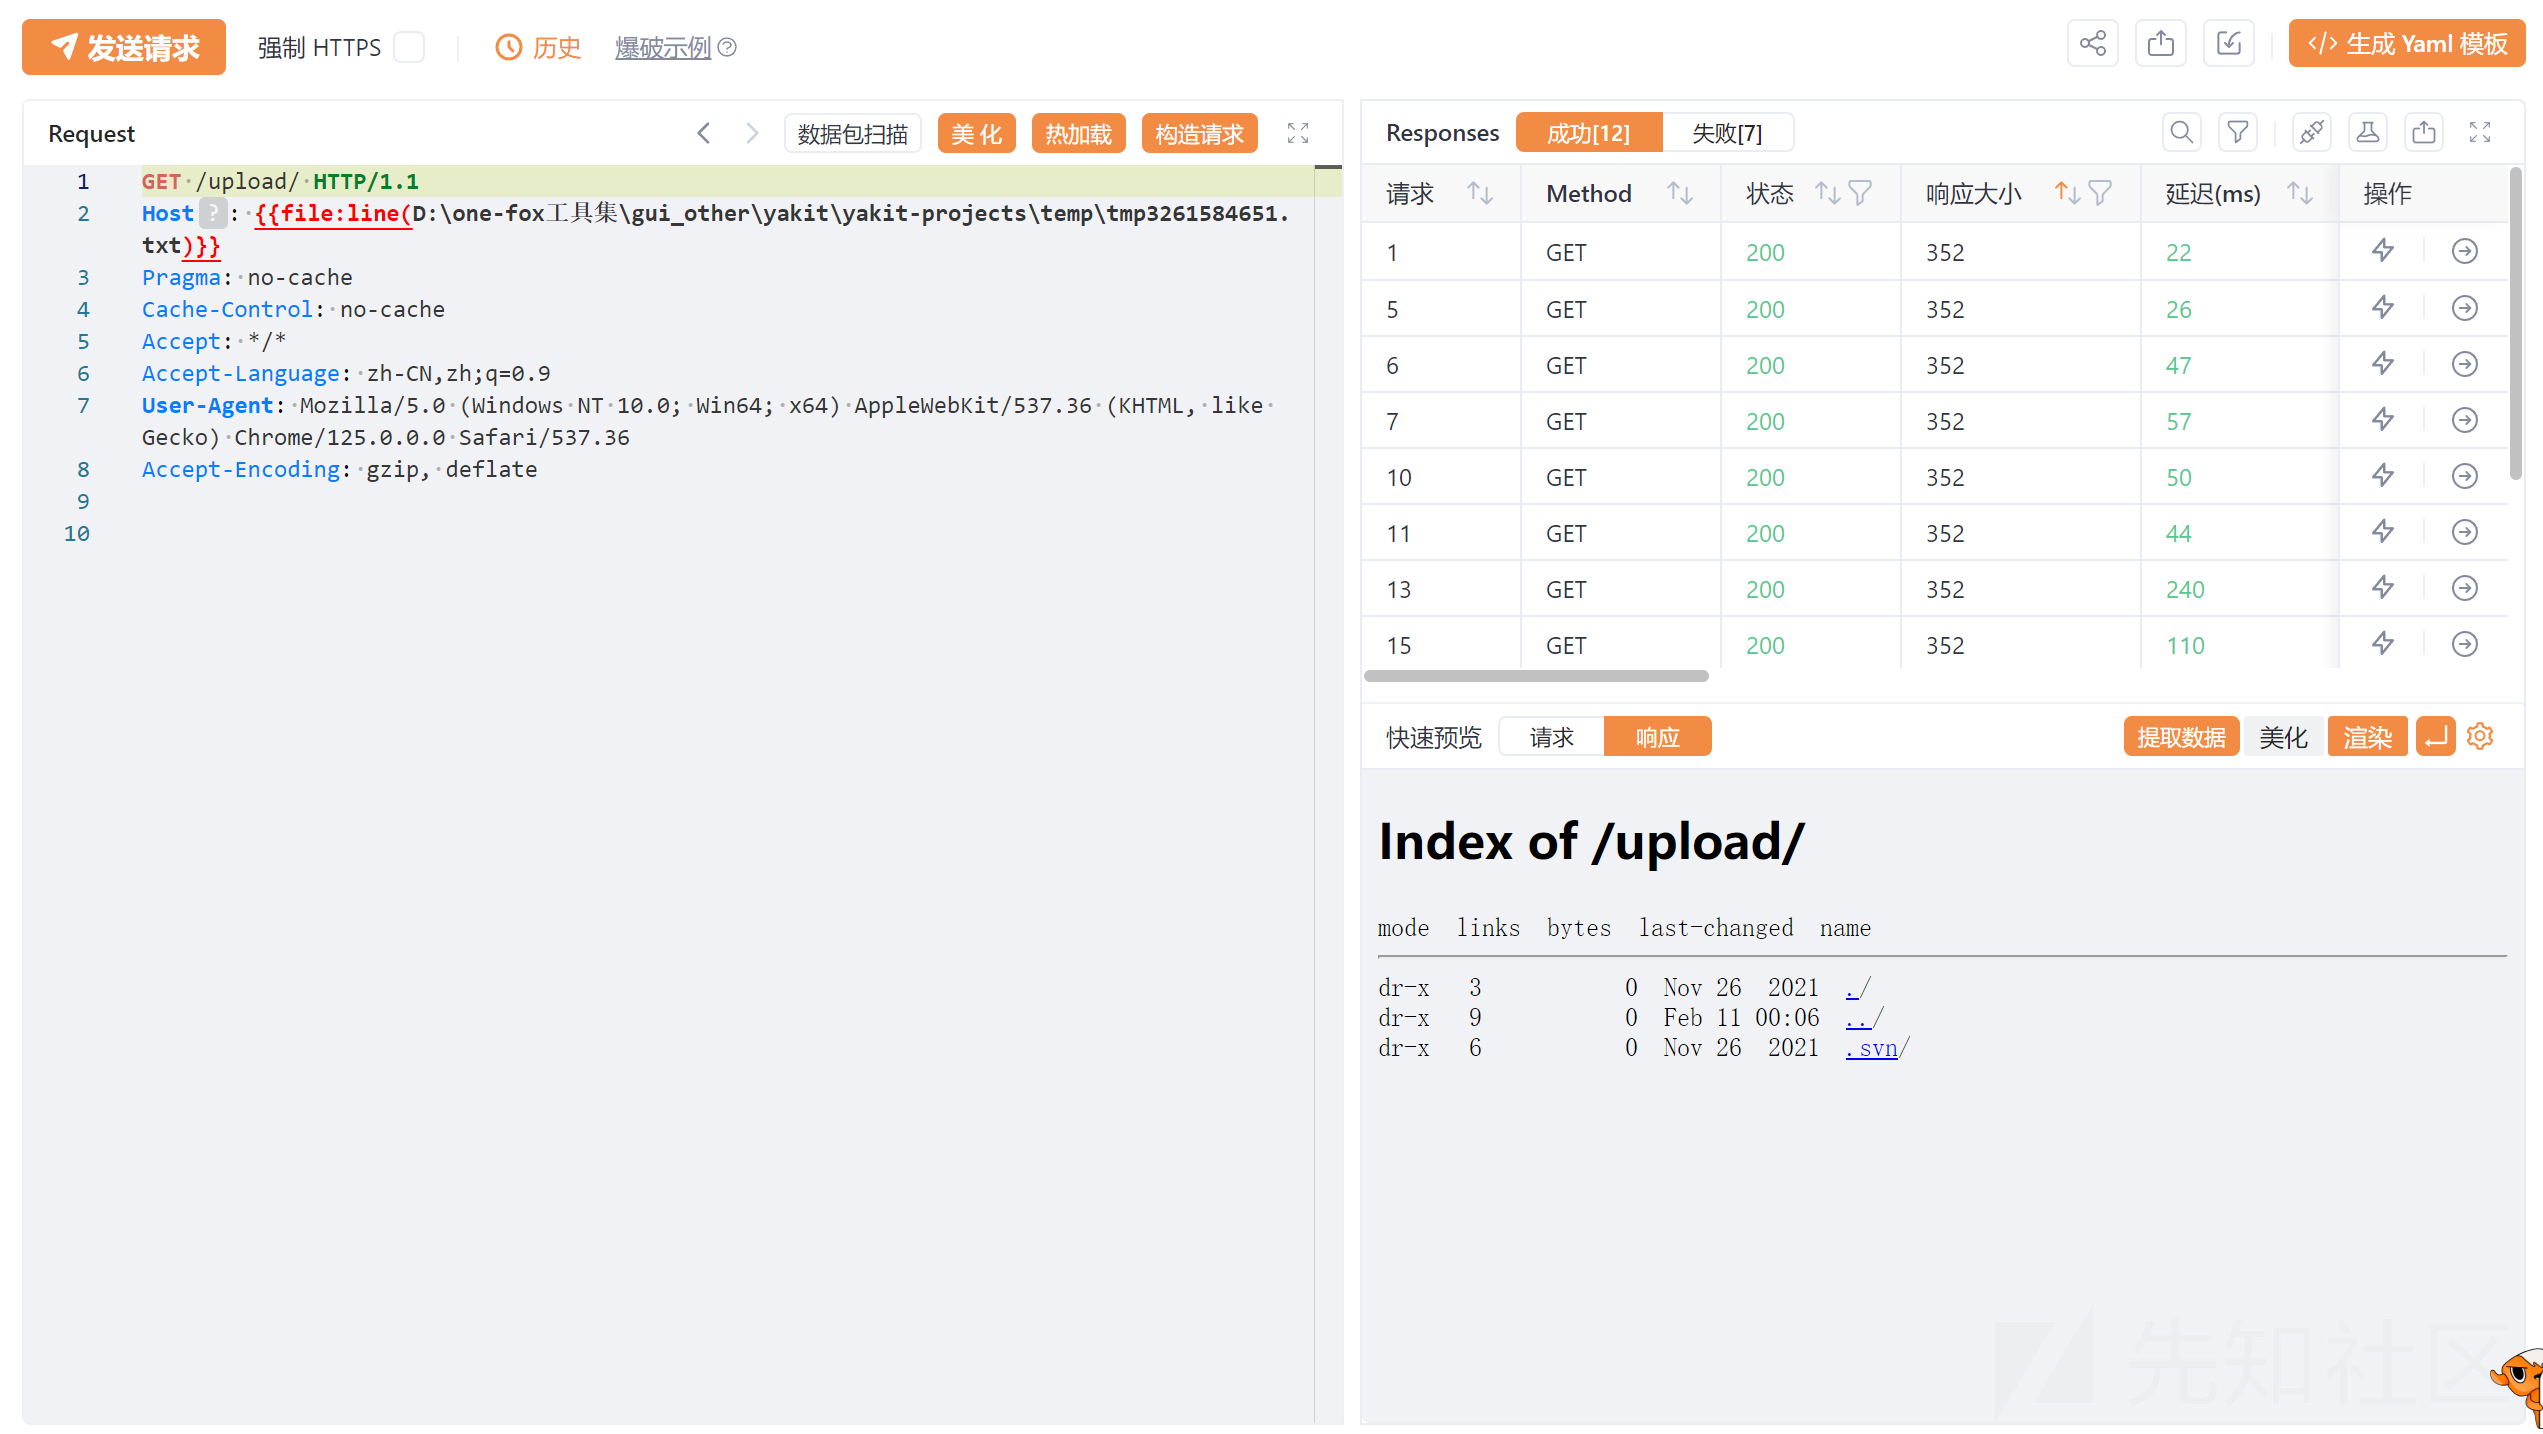Switch quick preview to 请求 tab
This screenshot has width=2543, height=1434.
(1551, 737)
